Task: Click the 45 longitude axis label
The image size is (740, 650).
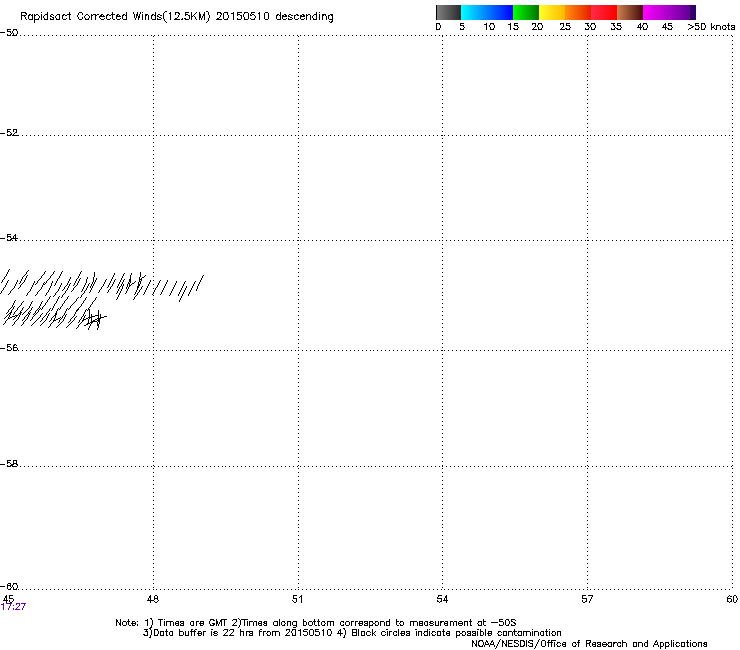Action: [x=8, y=599]
